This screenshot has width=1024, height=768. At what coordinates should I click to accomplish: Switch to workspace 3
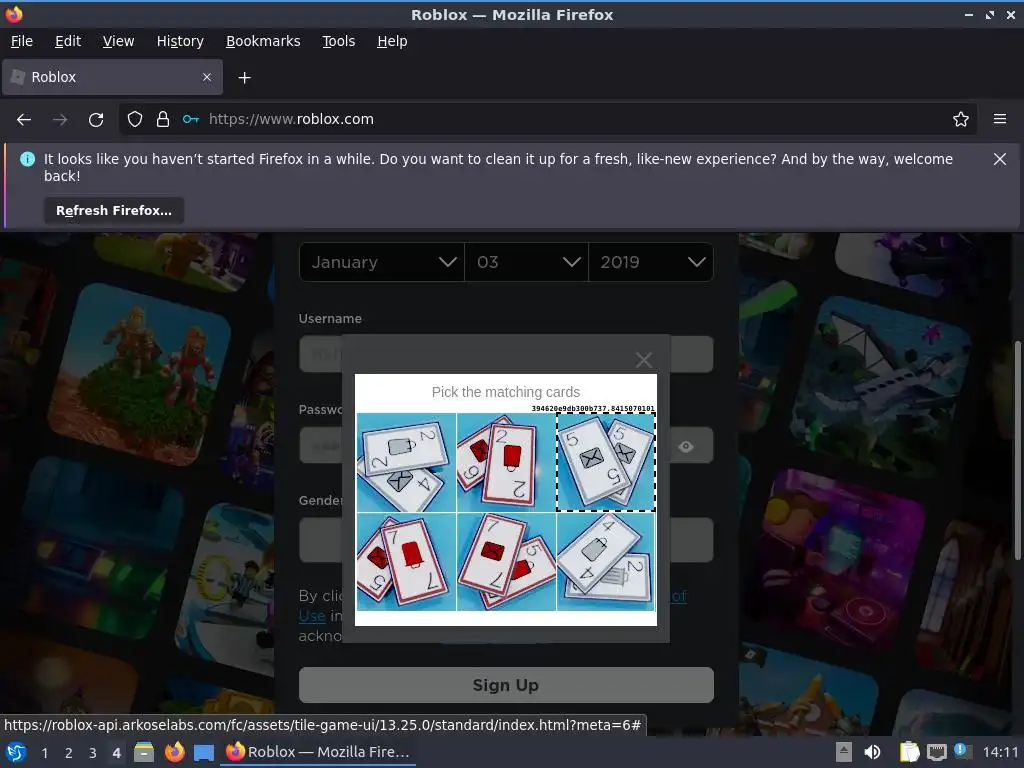93,753
